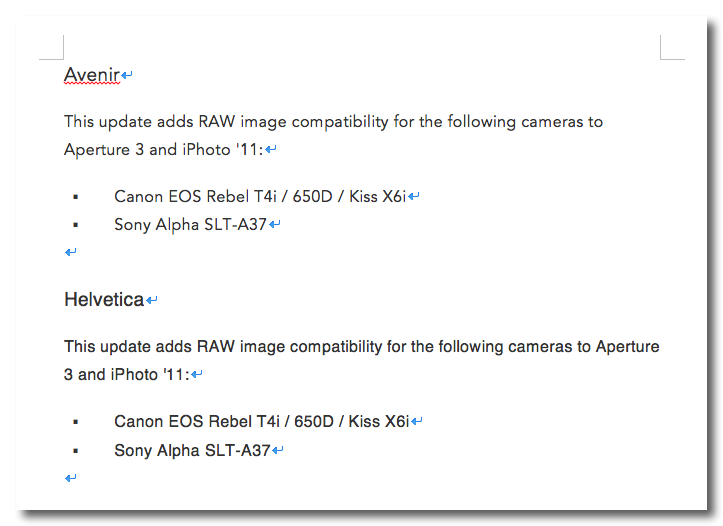Click the last empty paragraph mark
Screen dimensions: 723x526
point(71,478)
